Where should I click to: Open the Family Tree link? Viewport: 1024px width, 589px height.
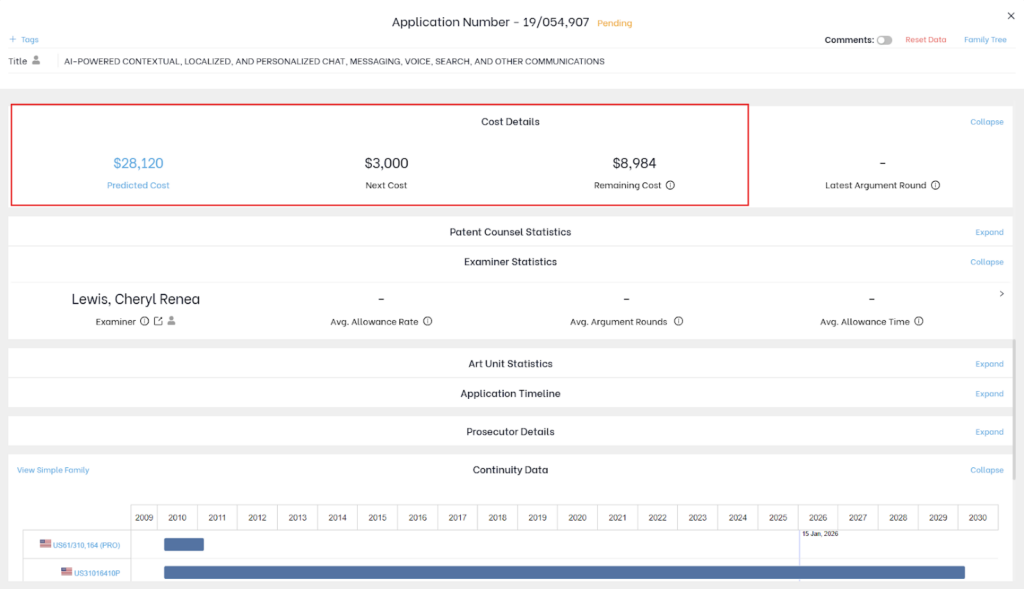(985, 40)
